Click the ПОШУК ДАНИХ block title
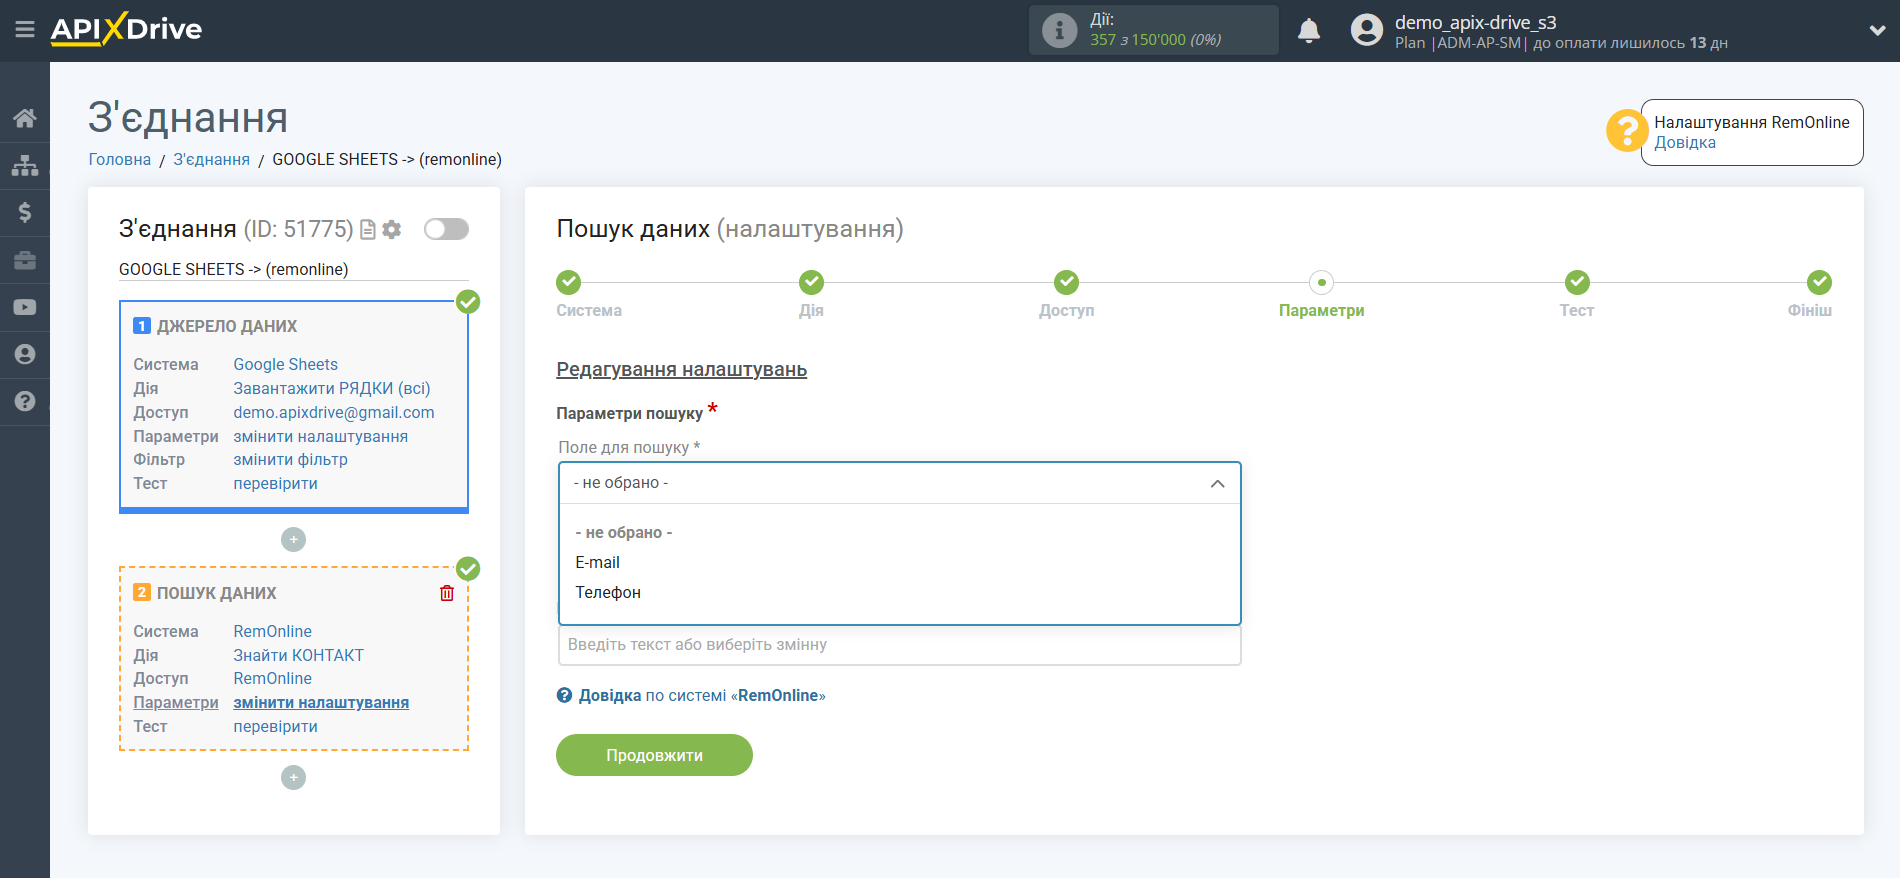The width and height of the screenshot is (1900, 878). (x=217, y=593)
